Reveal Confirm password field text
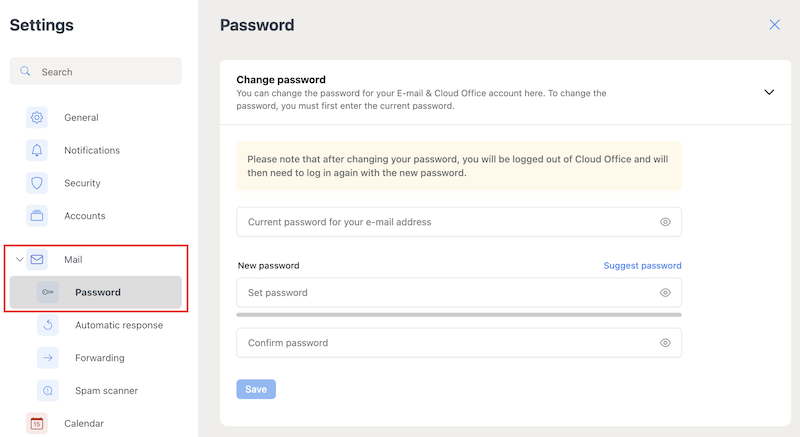The height and width of the screenshot is (437, 800). point(665,343)
